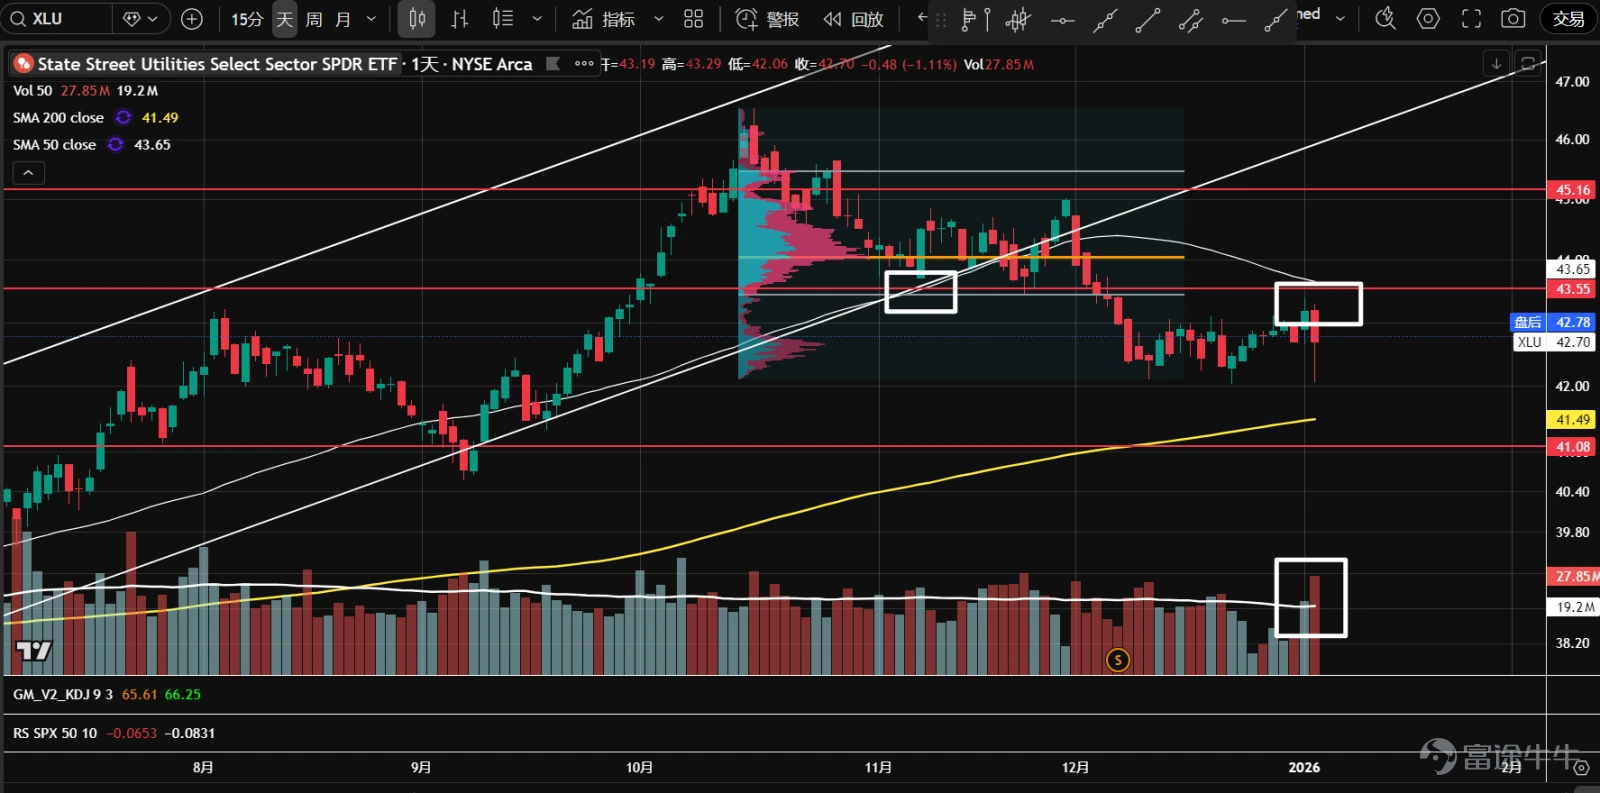Expand the saved layout name dropdown
The height and width of the screenshot is (793, 1600).
[1340, 18]
